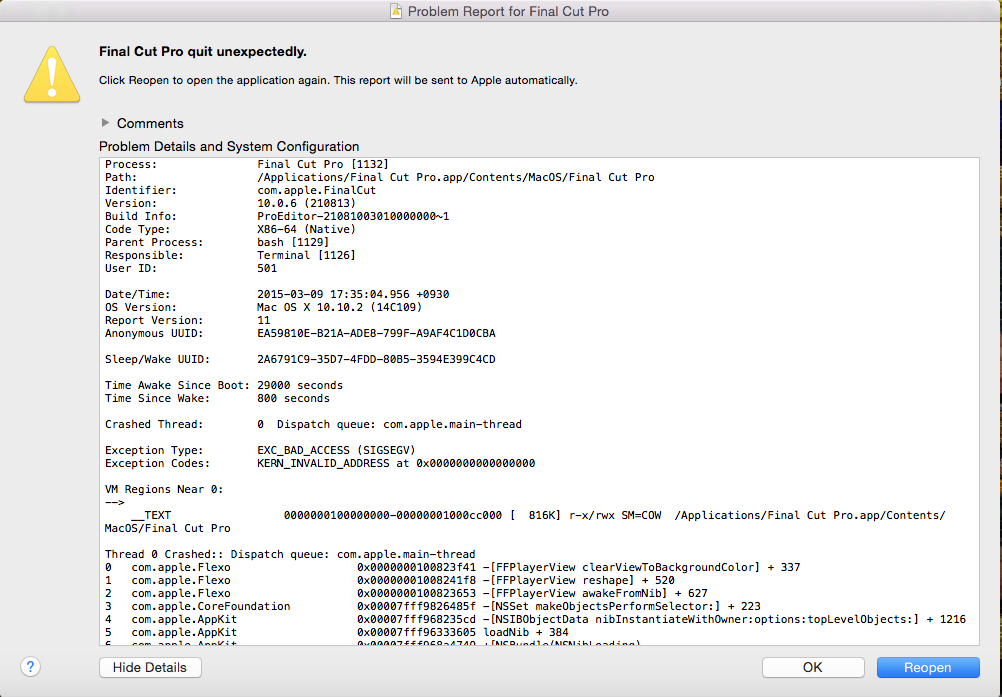Click the document icon in title bar

396,11
